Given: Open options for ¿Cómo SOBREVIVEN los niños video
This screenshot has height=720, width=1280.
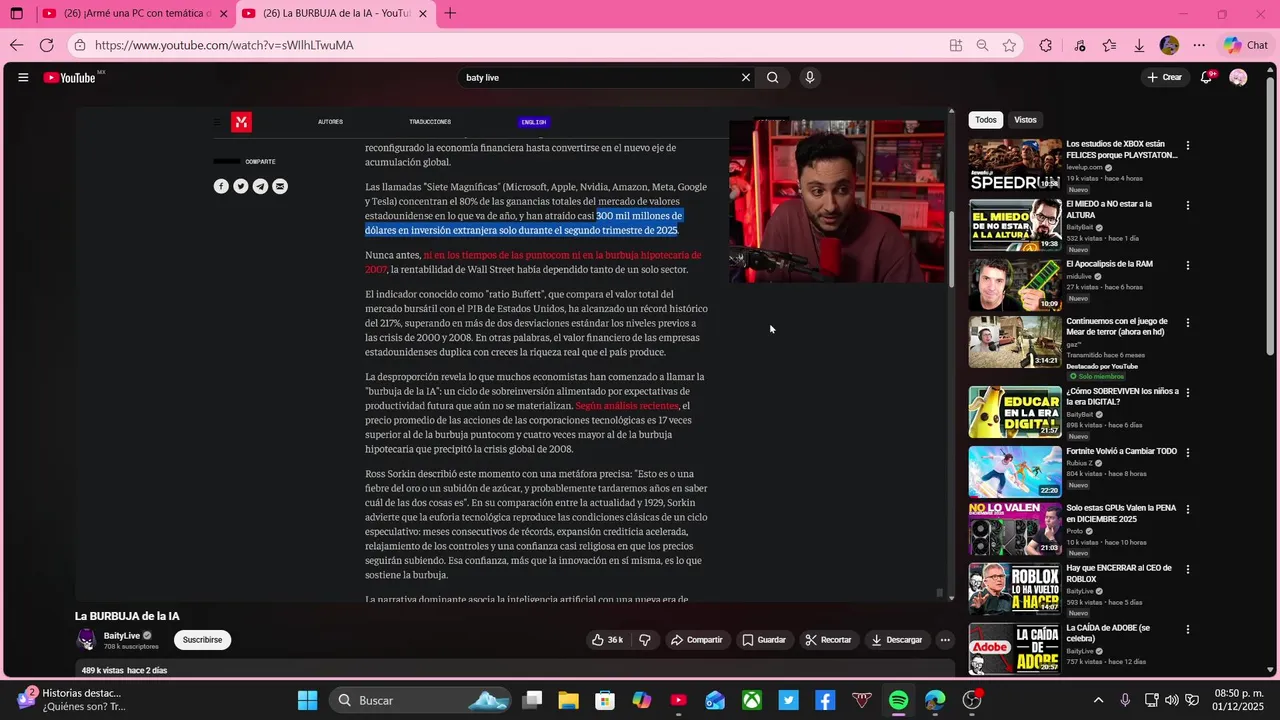Looking at the screenshot, I should point(1188,393).
